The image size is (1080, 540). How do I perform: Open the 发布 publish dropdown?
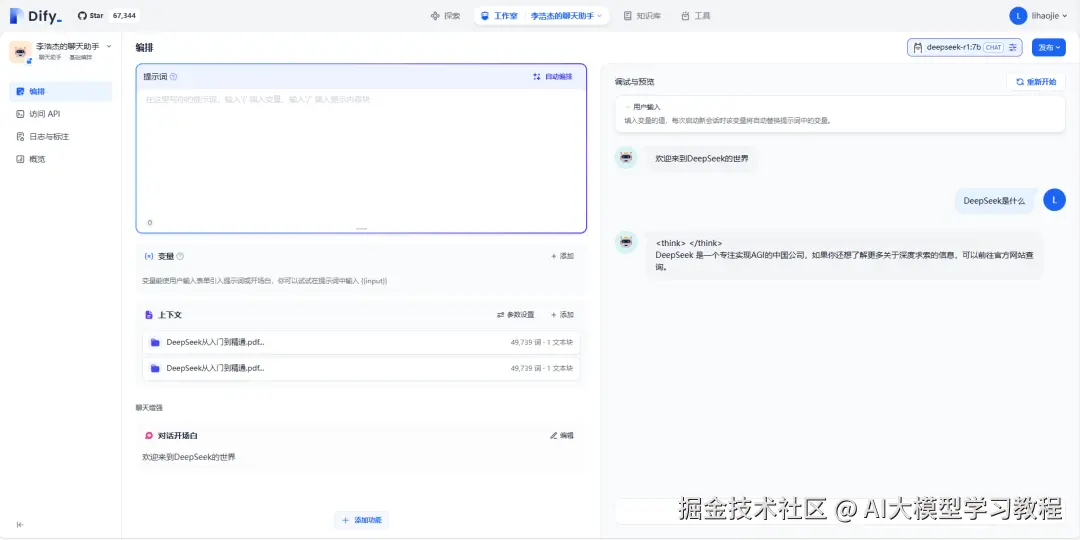coord(1049,48)
